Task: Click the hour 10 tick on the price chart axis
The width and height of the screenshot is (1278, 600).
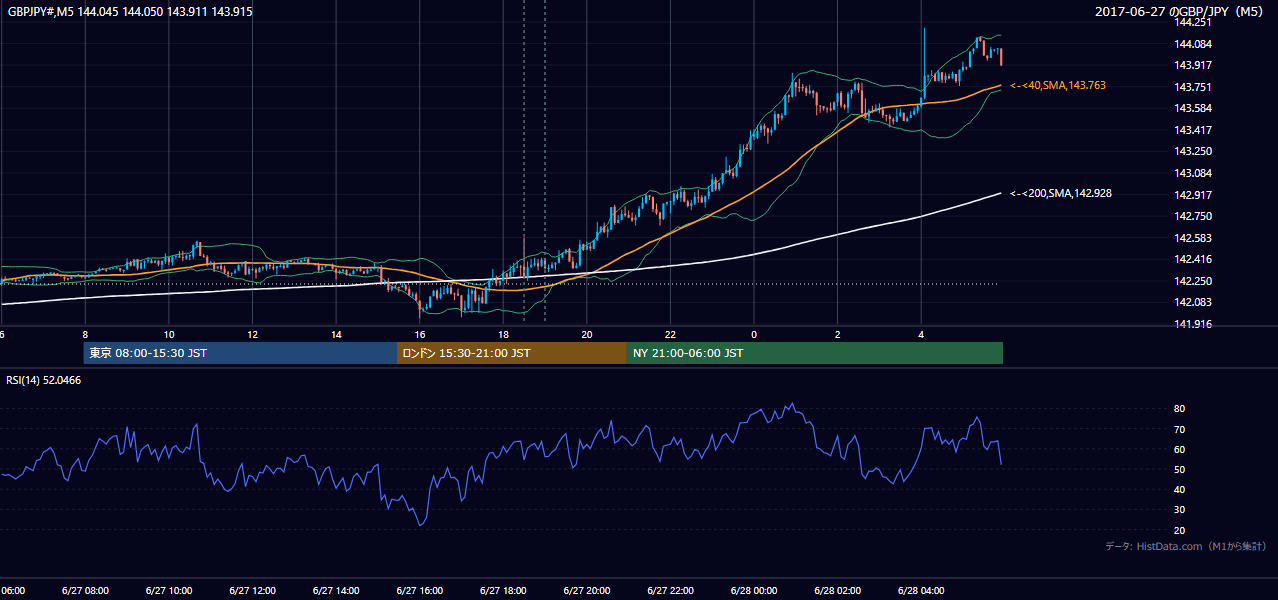Action: point(169,335)
